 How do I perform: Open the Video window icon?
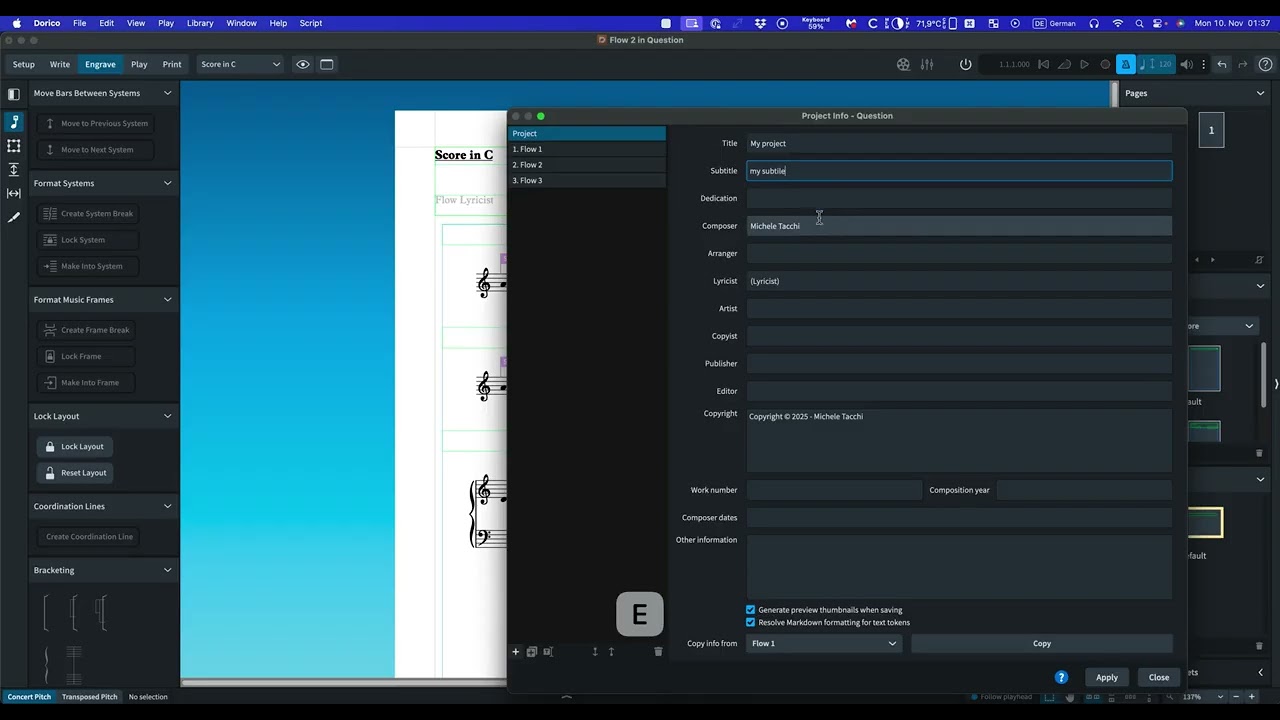tap(903, 64)
